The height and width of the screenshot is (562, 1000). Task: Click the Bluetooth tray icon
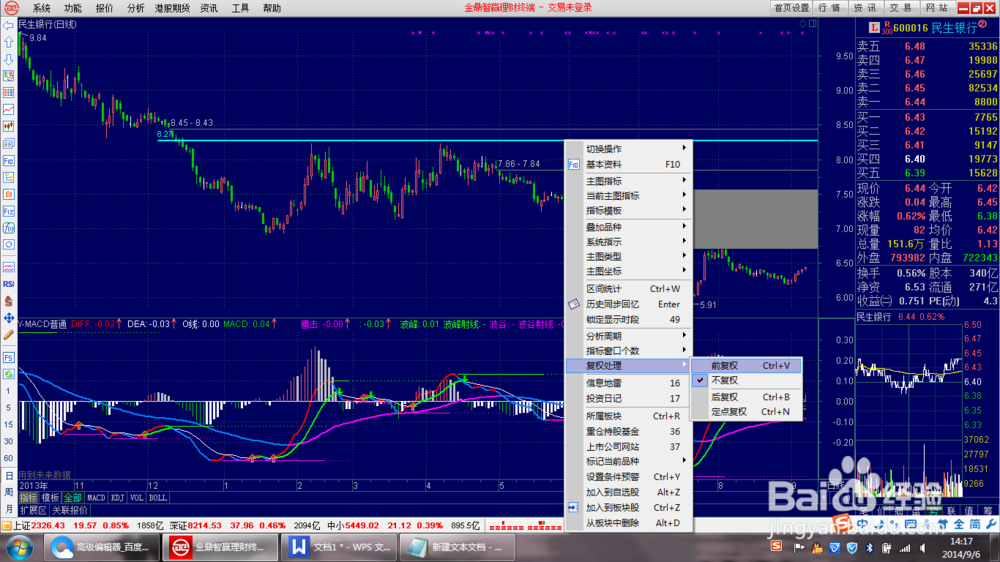pyautogui.click(x=869, y=548)
